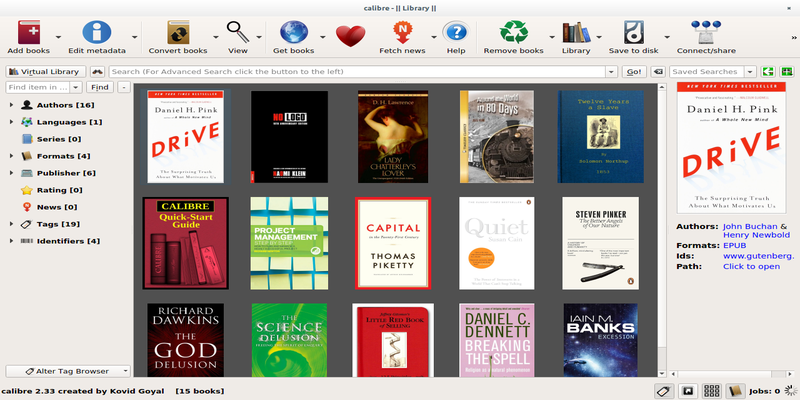Select Around the World in 80 Days cover
800x400 pixels.
(497, 137)
